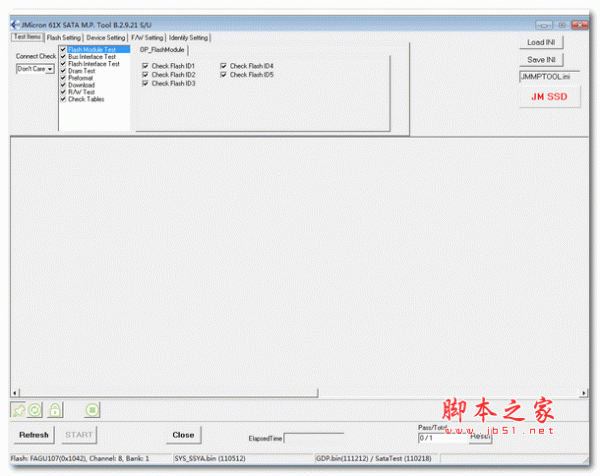Toggle the Bus Interface Test checkbox
The height and width of the screenshot is (476, 600).
pos(64,57)
